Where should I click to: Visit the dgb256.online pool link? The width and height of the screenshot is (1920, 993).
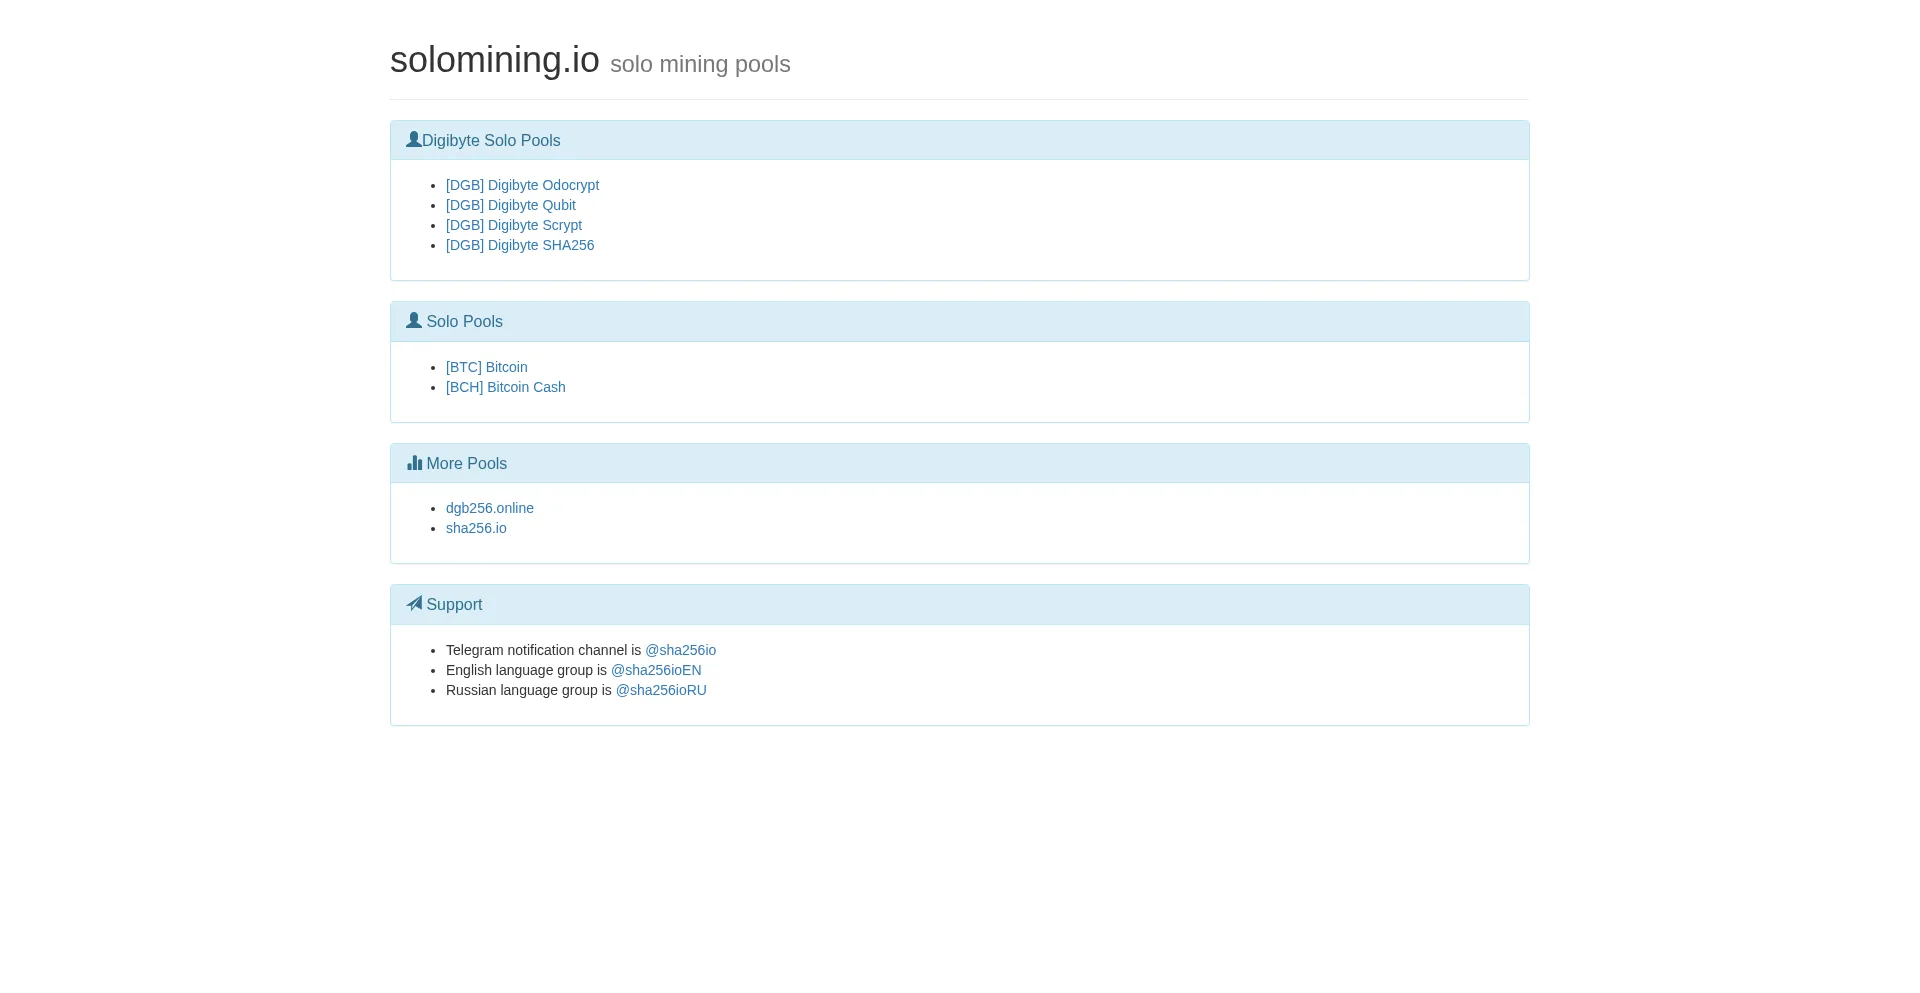coord(490,508)
